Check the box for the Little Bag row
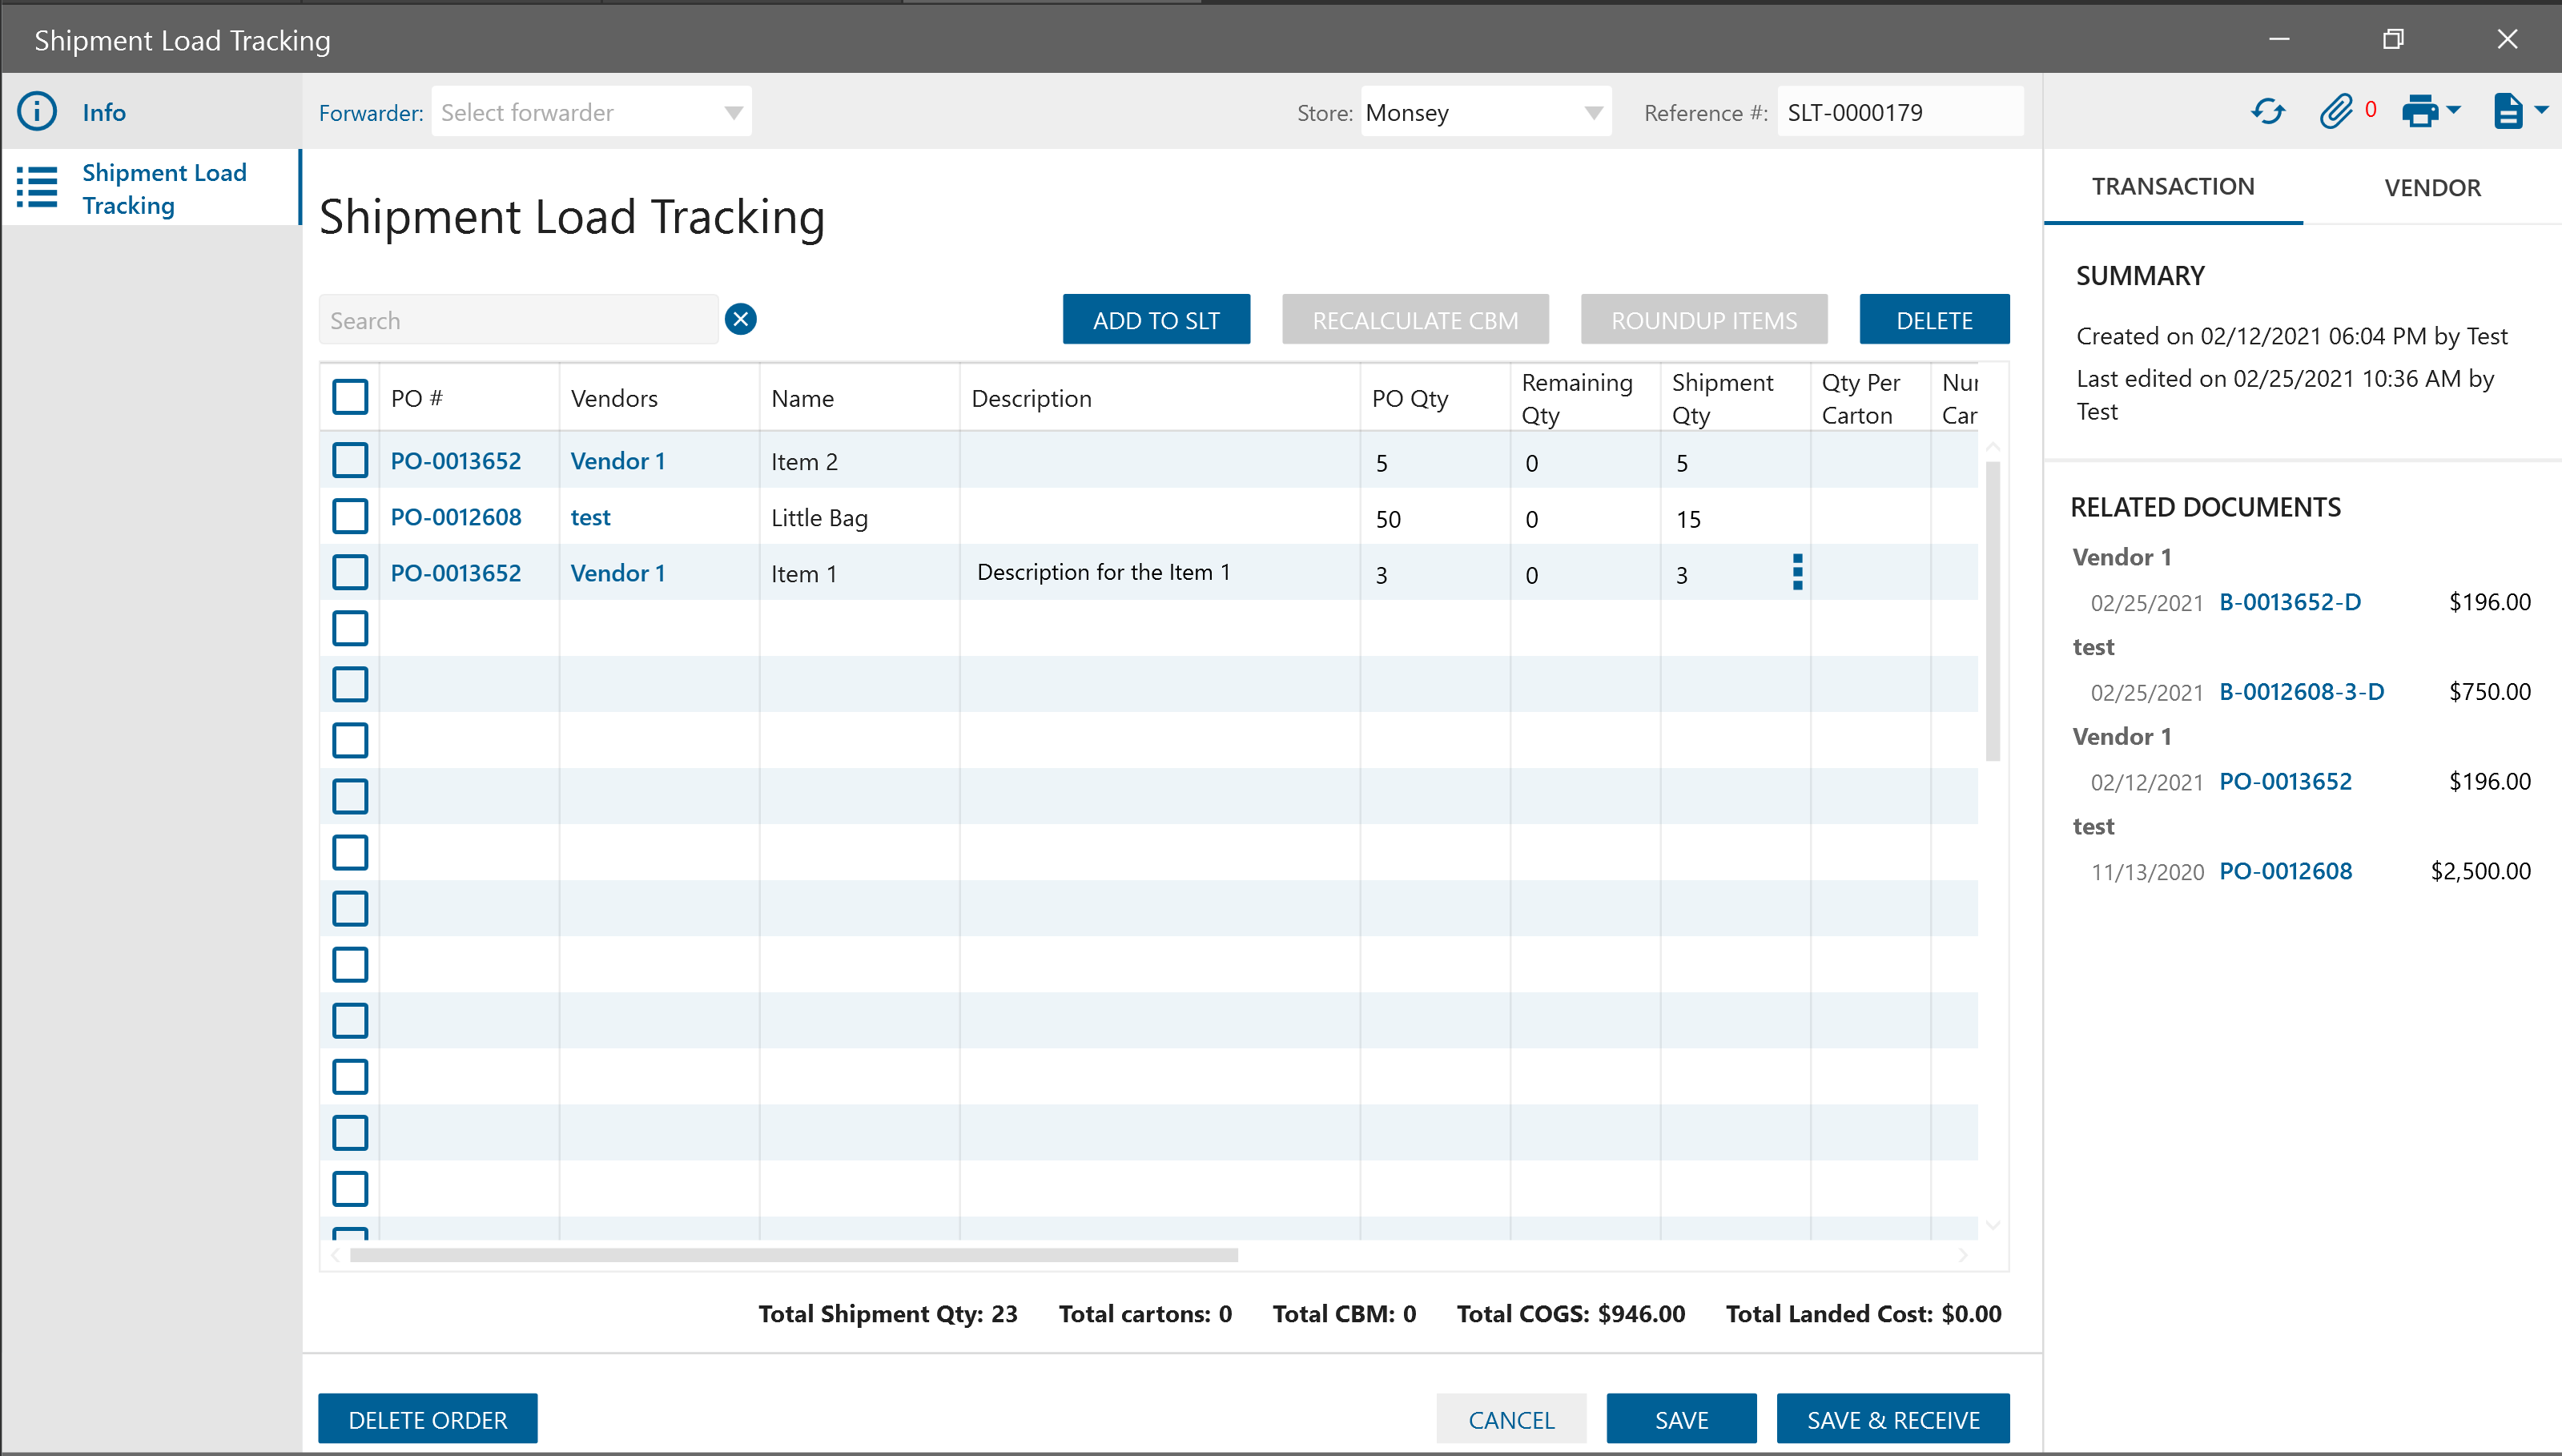The height and width of the screenshot is (1456, 2562). tap(350, 517)
